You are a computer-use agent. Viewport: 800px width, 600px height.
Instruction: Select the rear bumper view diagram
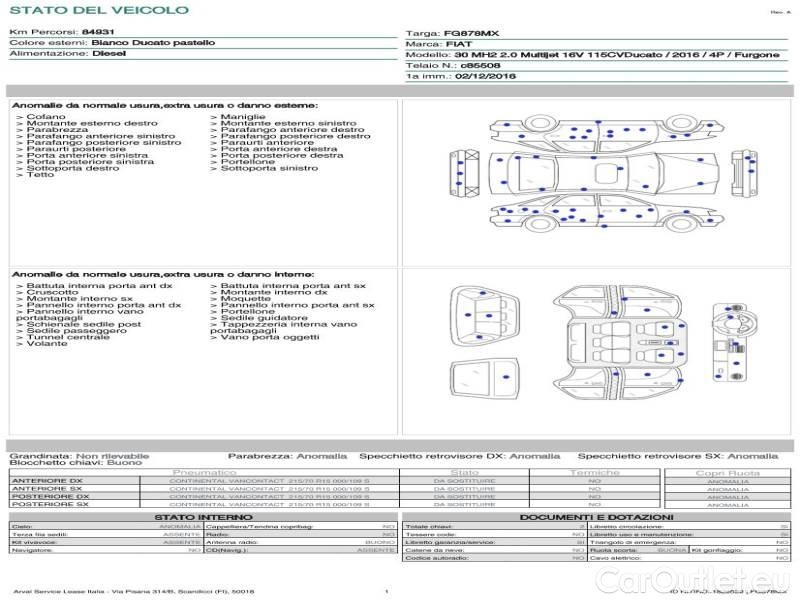pos(464,173)
